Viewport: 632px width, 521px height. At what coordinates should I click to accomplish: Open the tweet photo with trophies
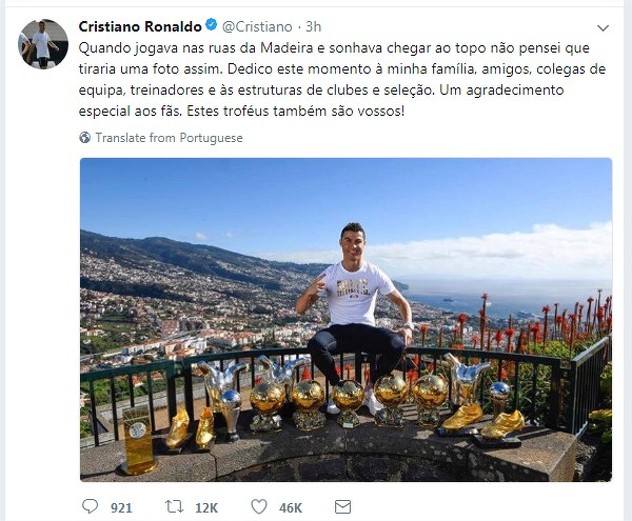tap(345, 318)
